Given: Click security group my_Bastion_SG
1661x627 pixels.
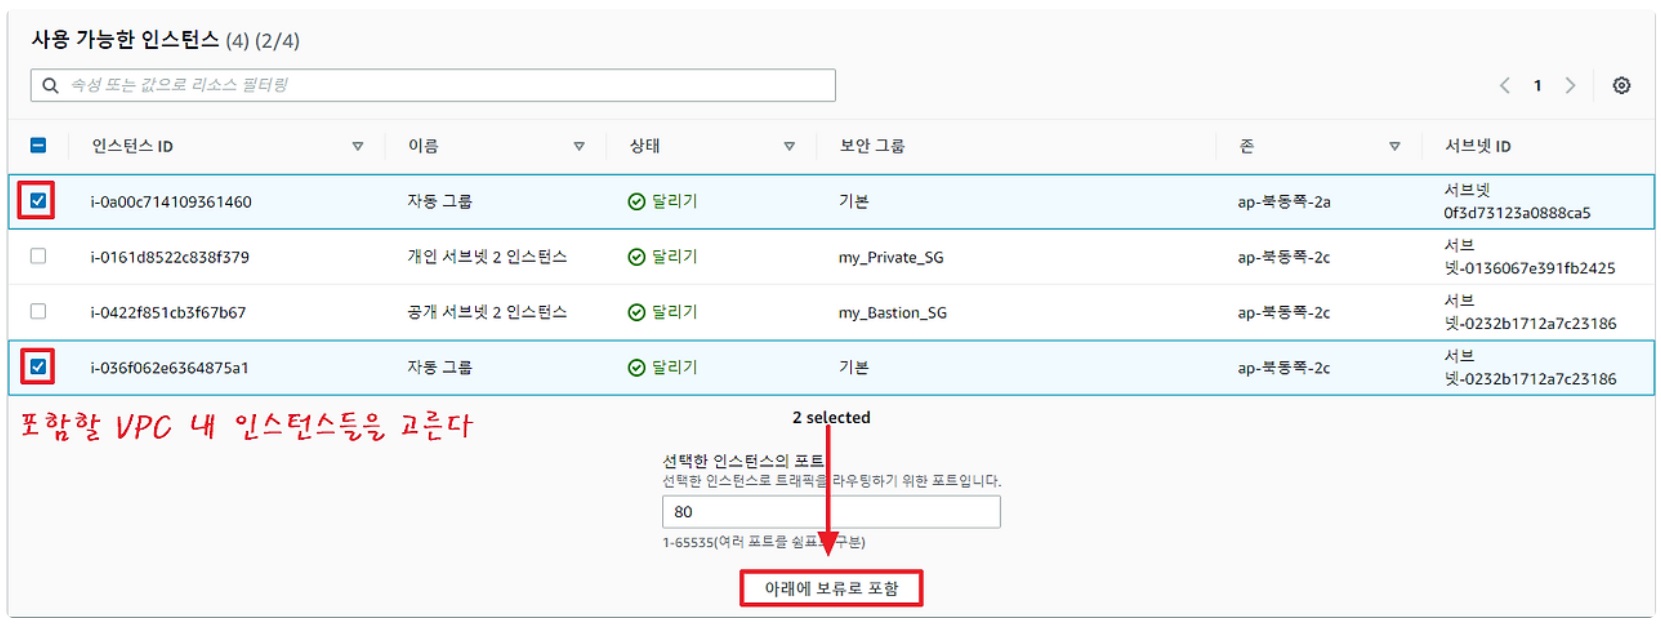Looking at the screenshot, I should [x=892, y=313].
